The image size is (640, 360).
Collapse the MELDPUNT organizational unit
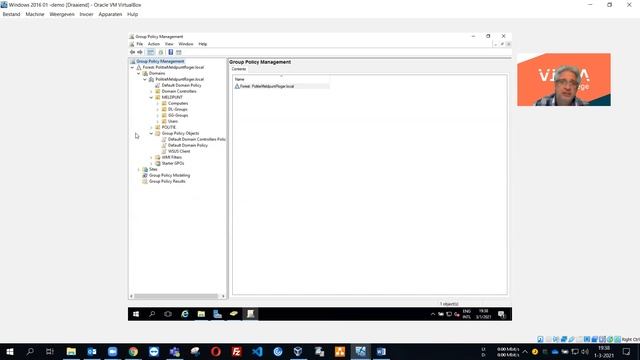pos(151,98)
